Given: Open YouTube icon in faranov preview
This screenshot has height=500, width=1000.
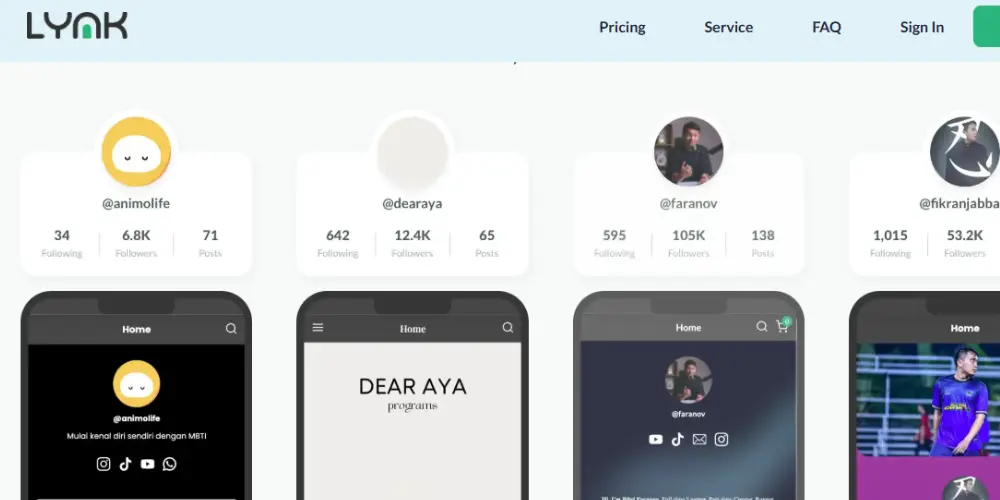Looking at the screenshot, I should [656, 439].
